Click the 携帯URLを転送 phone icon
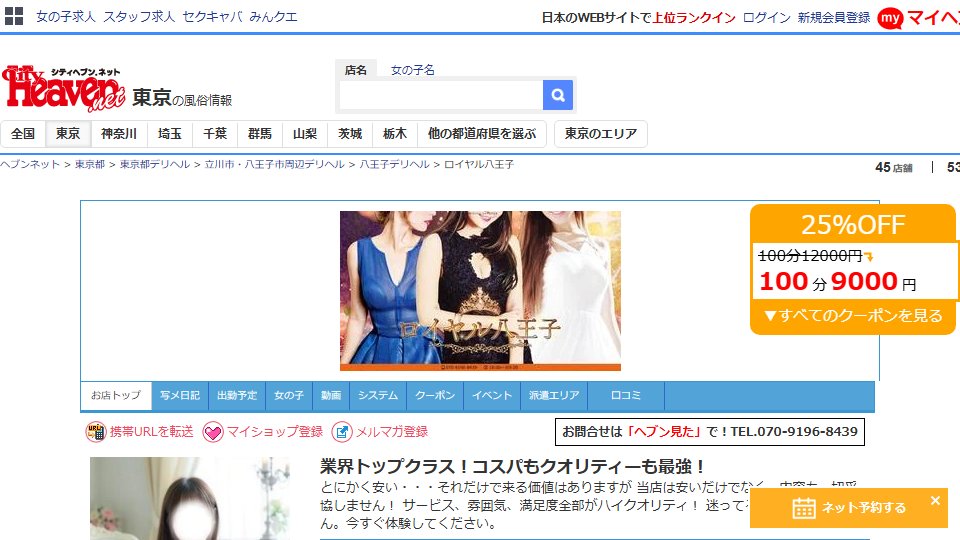This screenshot has width=960, height=540. click(96, 432)
